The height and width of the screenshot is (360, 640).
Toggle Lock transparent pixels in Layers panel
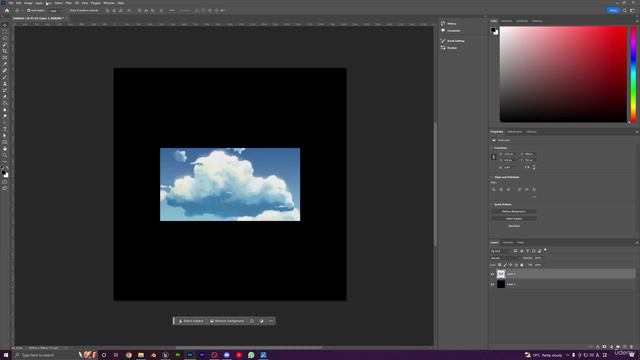500,265
